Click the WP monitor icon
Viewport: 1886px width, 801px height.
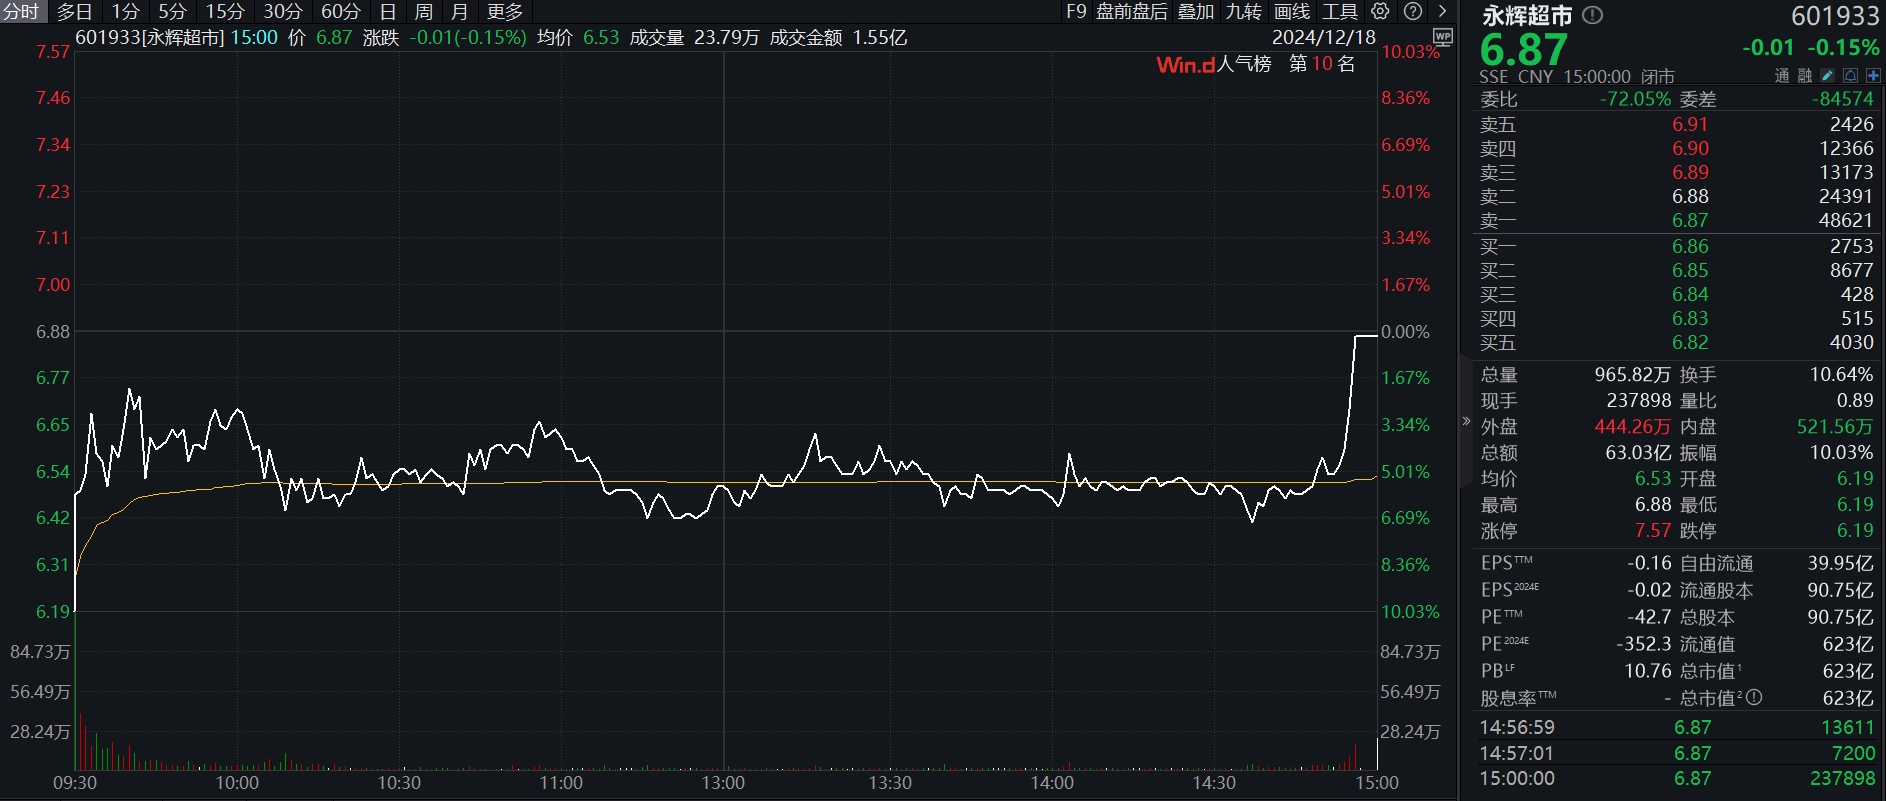(1442, 37)
